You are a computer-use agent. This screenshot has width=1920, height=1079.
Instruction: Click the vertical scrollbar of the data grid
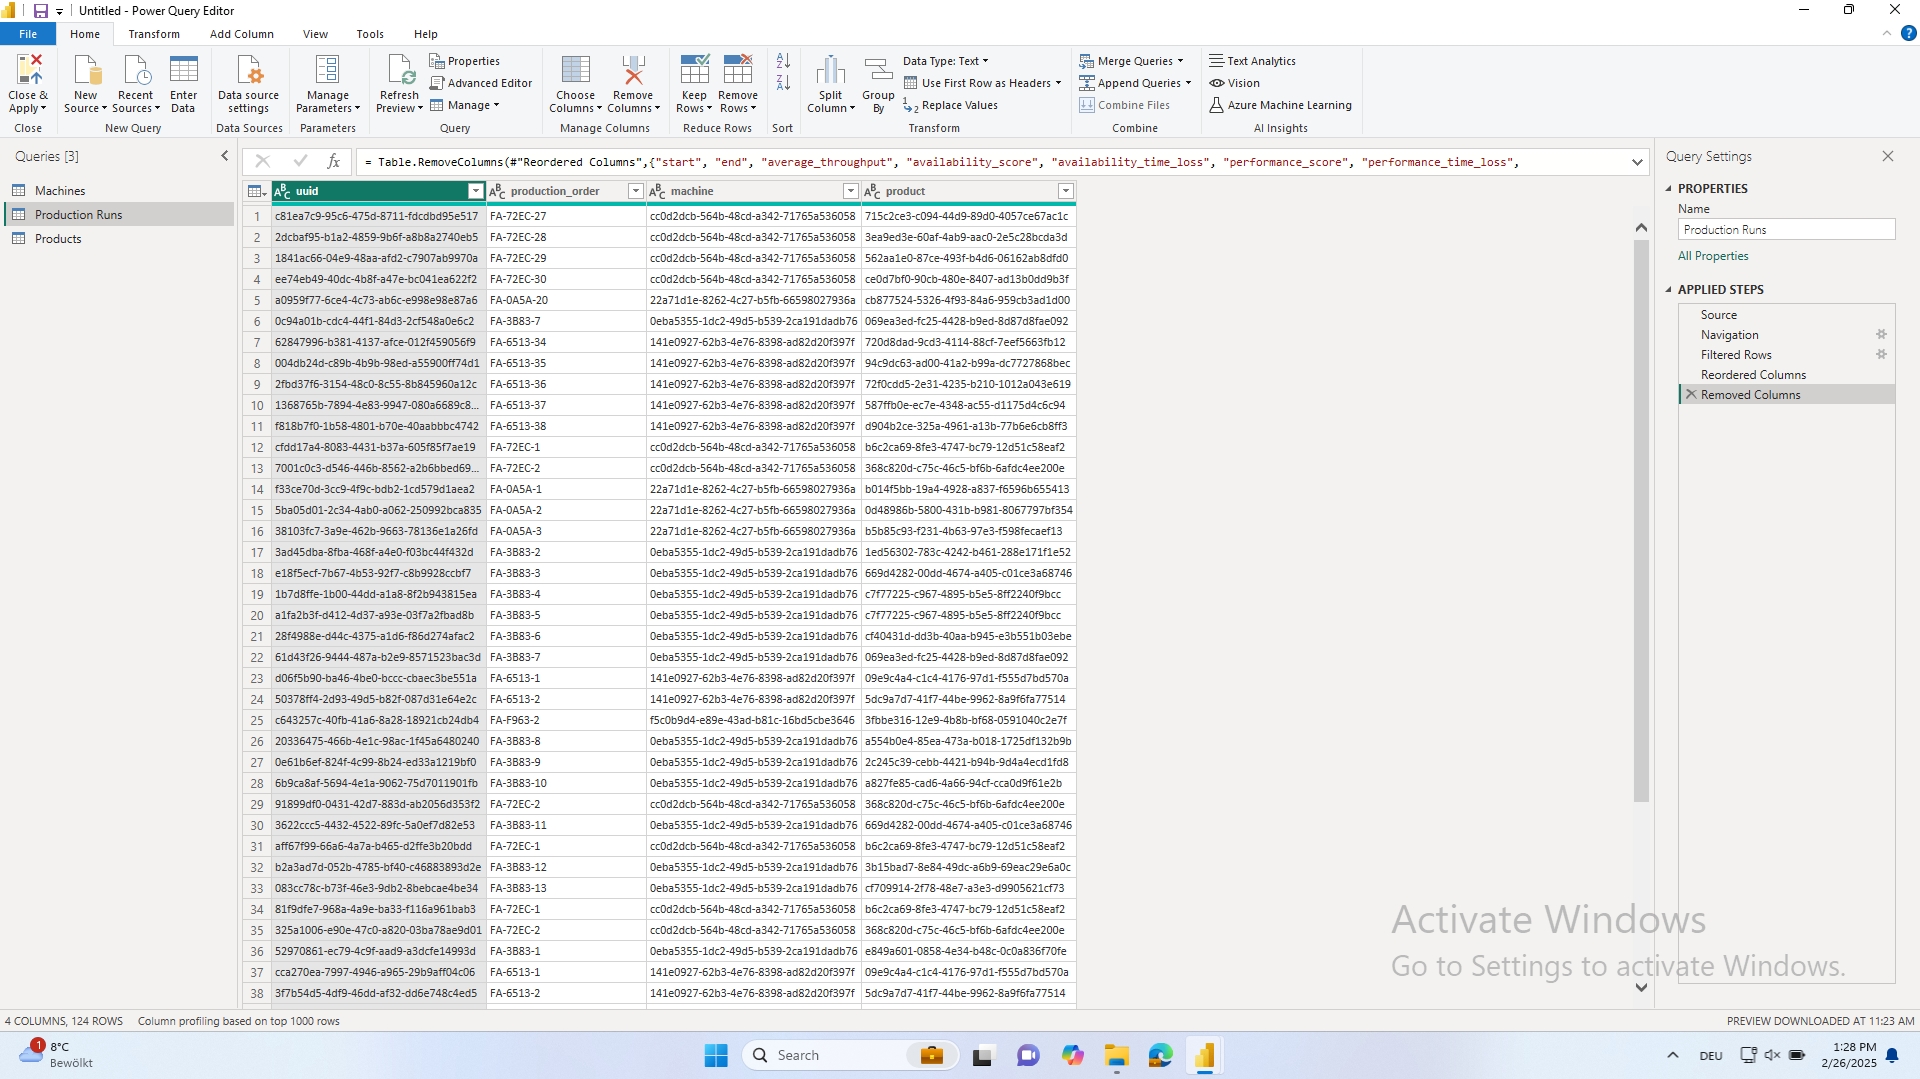coord(1641,520)
